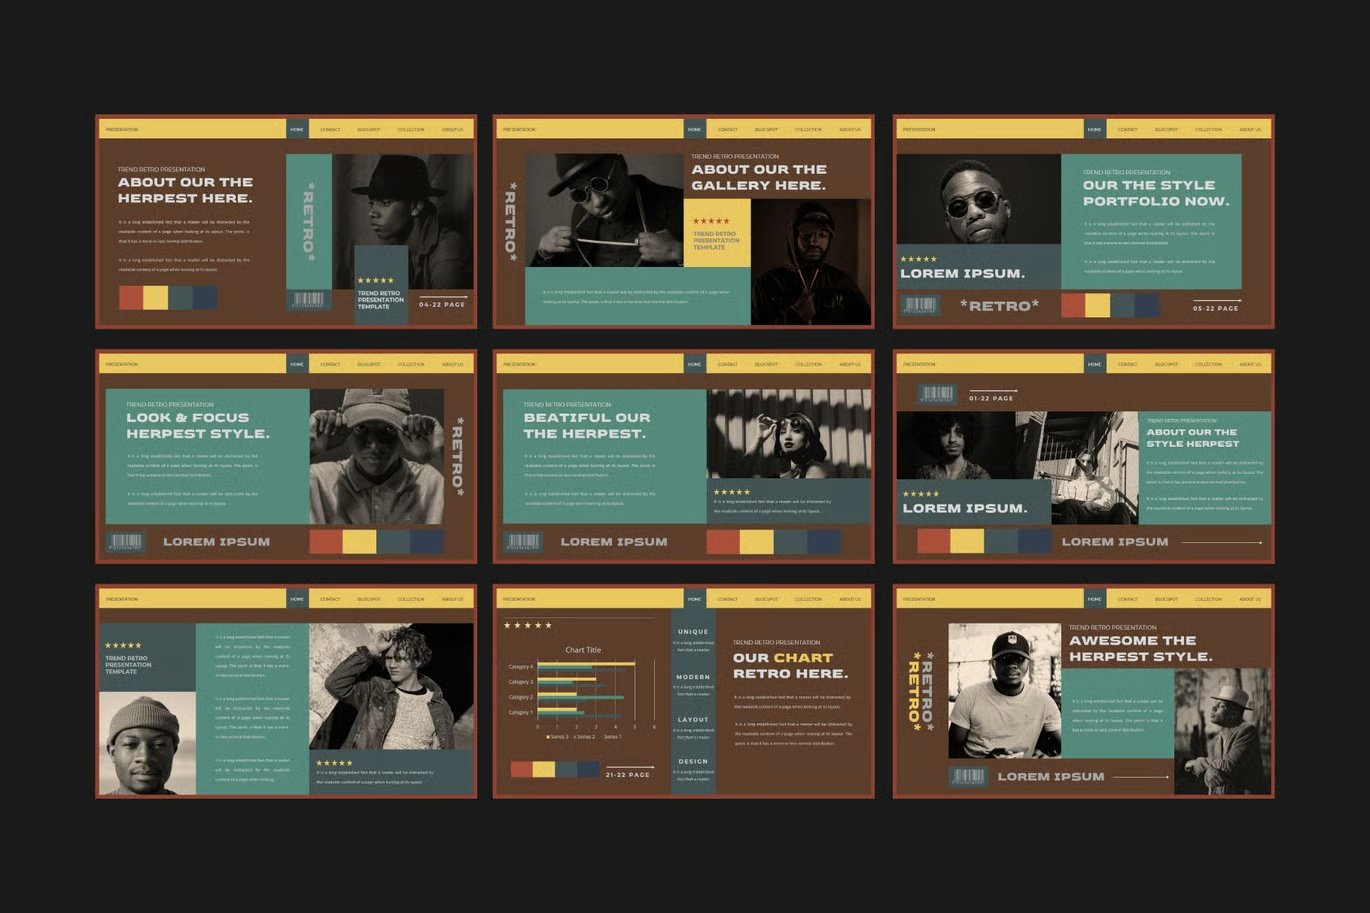Image resolution: width=1370 pixels, height=913 pixels.
Task: Click the UNIQUE heading on the chart slide
Action: pyautogui.click(x=693, y=632)
